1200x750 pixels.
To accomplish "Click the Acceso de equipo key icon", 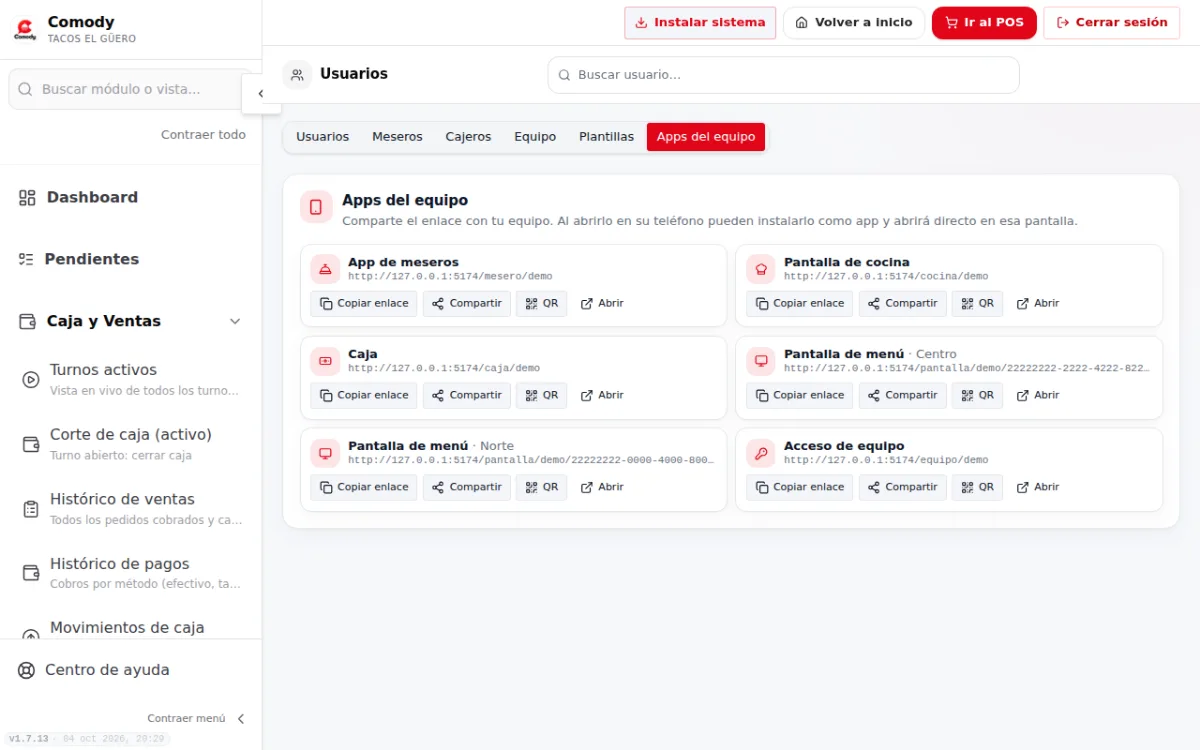I will tap(761, 453).
